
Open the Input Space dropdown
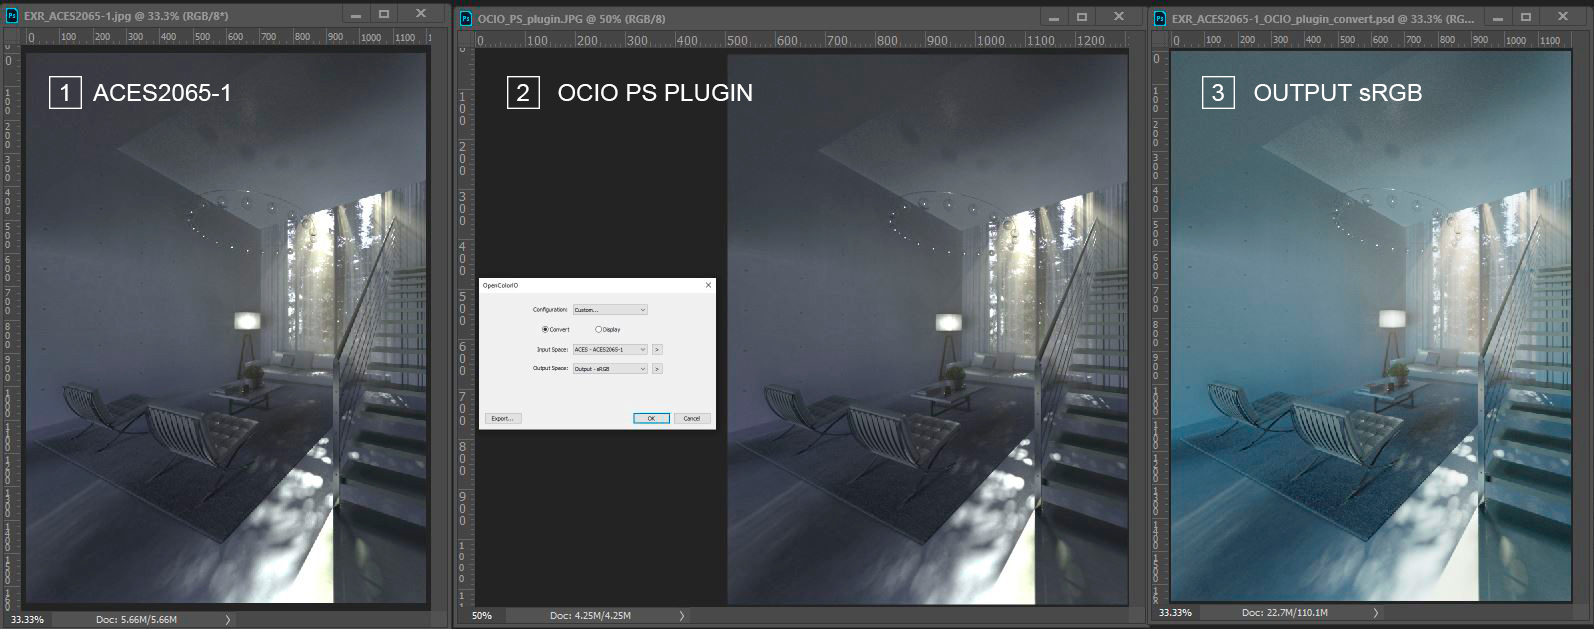pyautogui.click(x=610, y=349)
